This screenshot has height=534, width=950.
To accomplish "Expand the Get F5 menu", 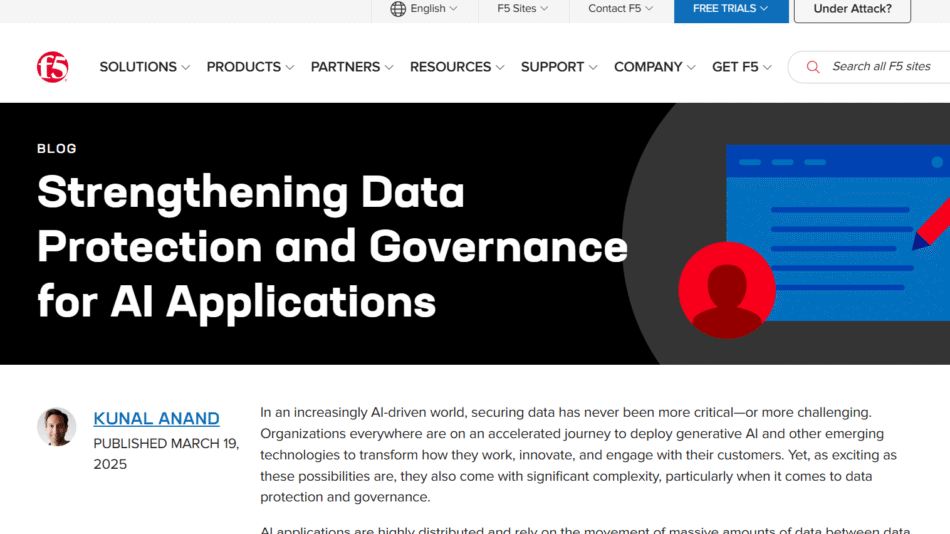I will (x=741, y=67).
